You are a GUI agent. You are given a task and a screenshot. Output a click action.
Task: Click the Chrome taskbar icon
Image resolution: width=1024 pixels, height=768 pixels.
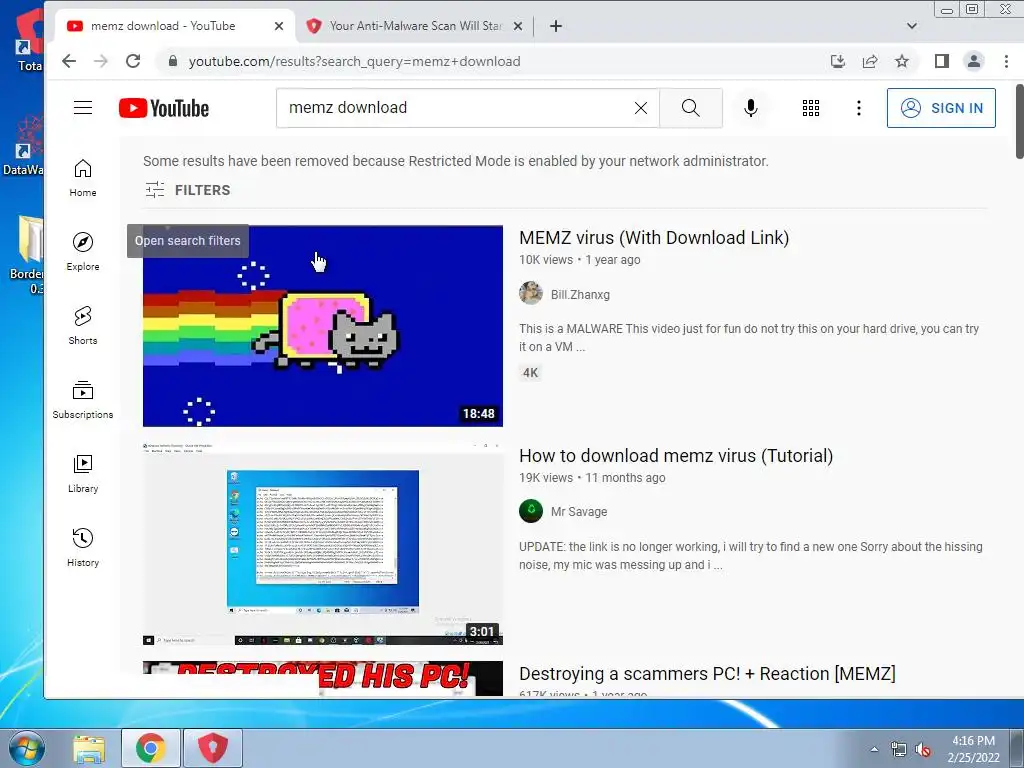coord(151,748)
